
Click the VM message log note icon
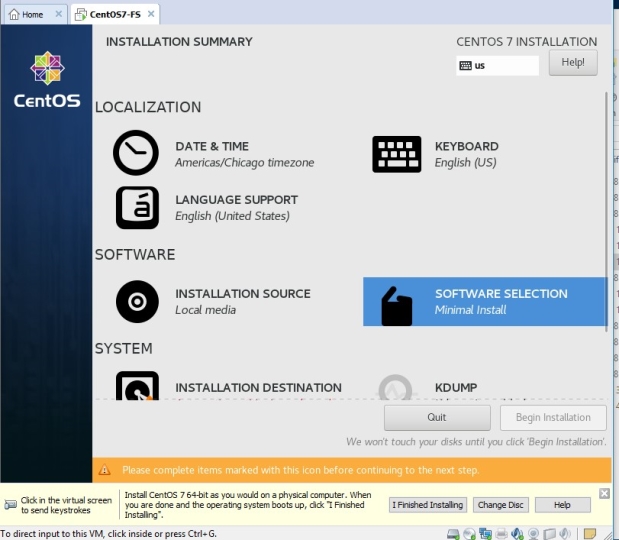[591, 533]
